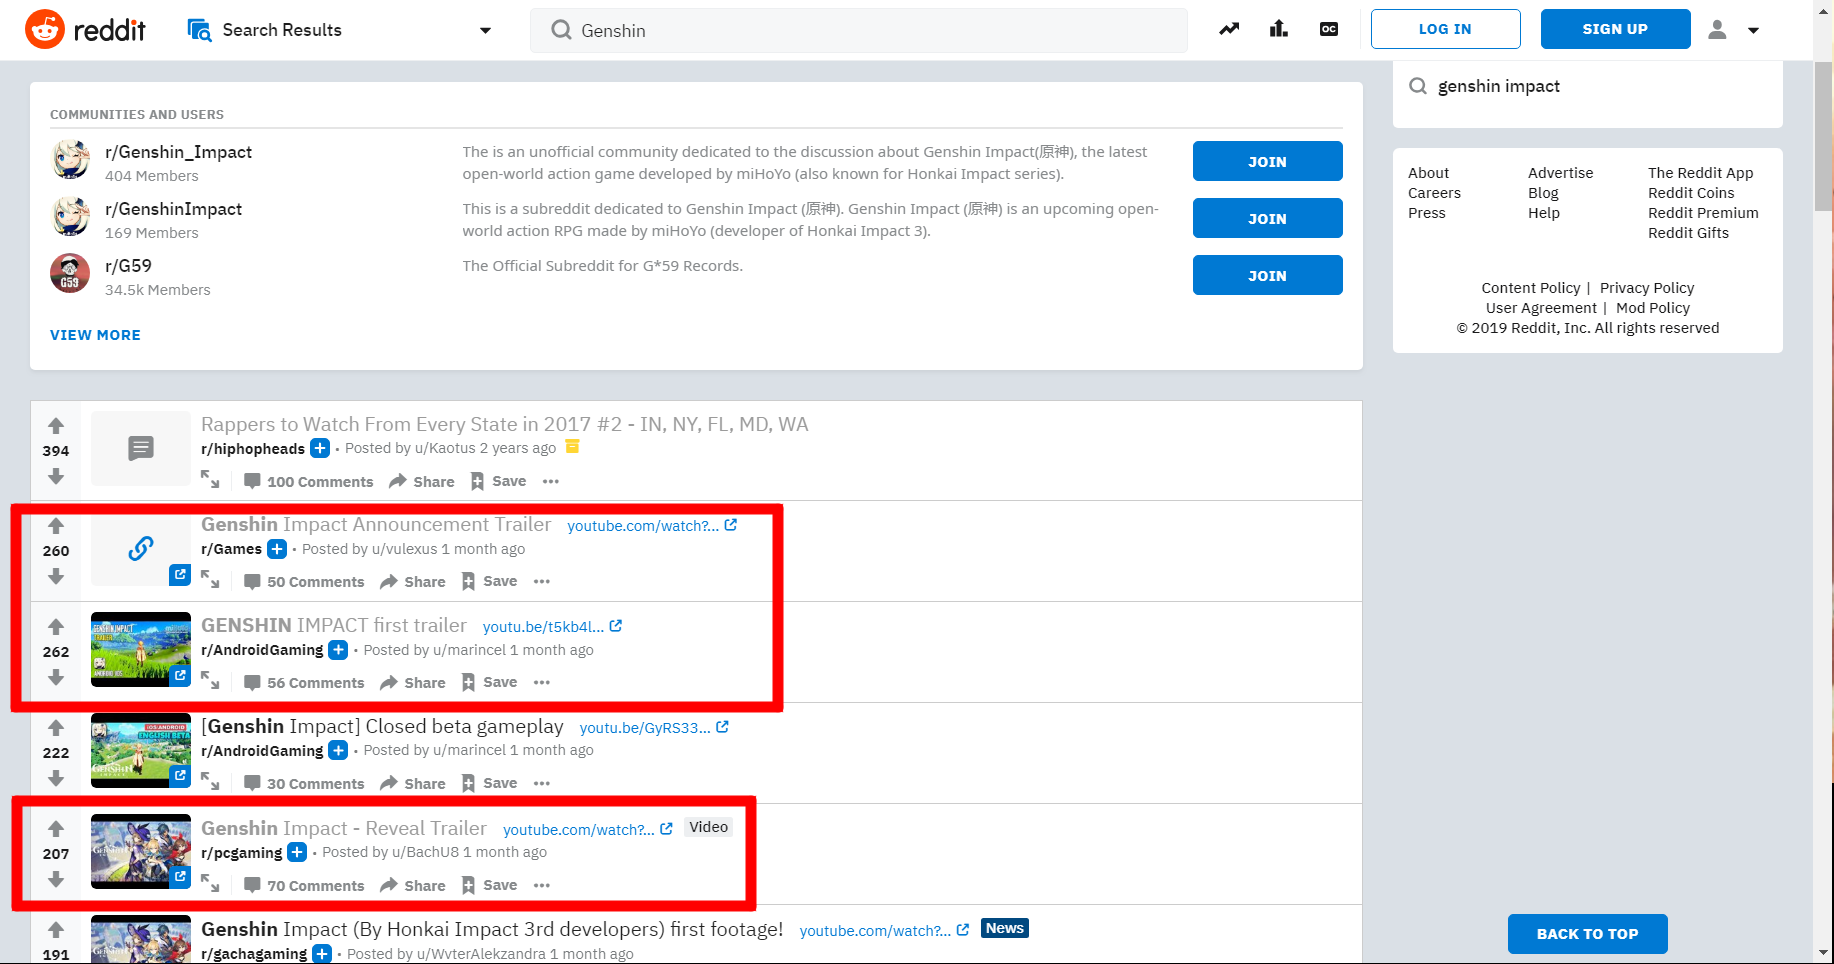The image size is (1834, 964).
Task: Open the youtu.be/t5kb4l external link
Action: coord(552,626)
